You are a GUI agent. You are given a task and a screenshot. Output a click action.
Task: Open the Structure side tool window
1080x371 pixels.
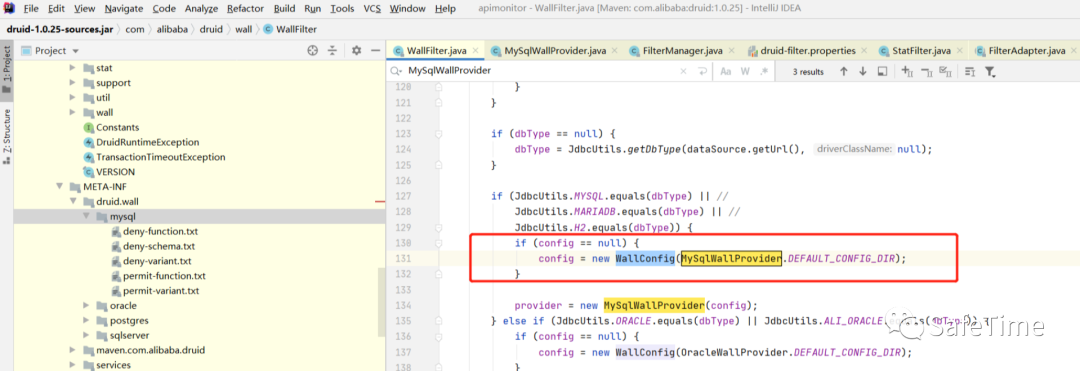pos(7,136)
